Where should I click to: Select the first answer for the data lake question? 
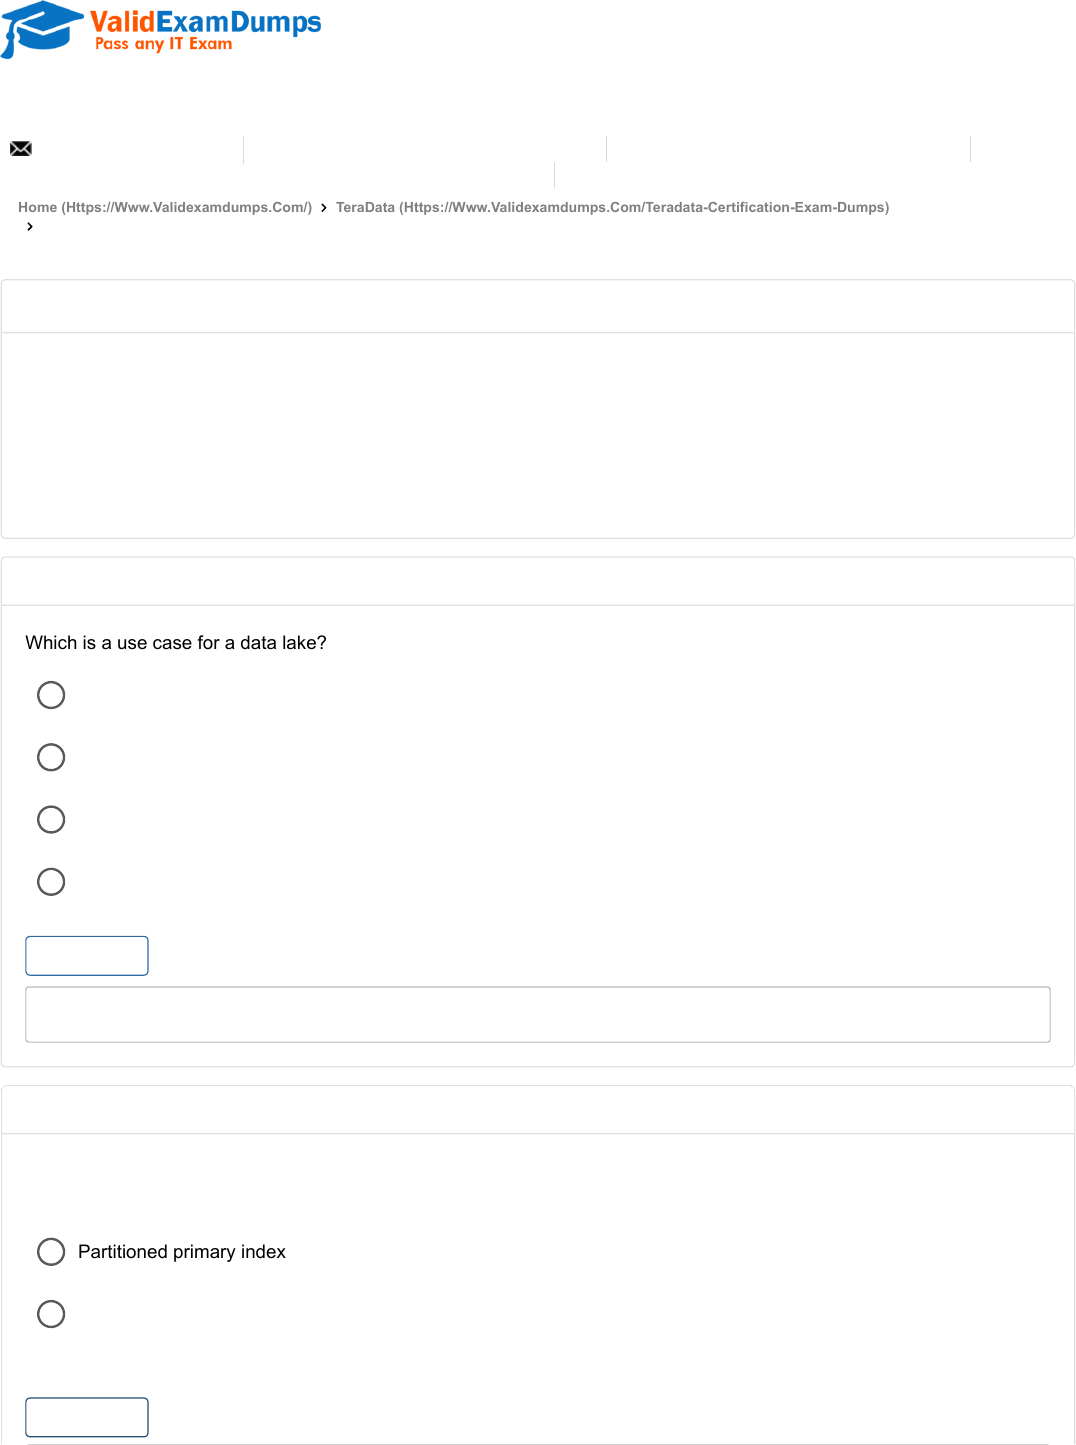(51, 695)
